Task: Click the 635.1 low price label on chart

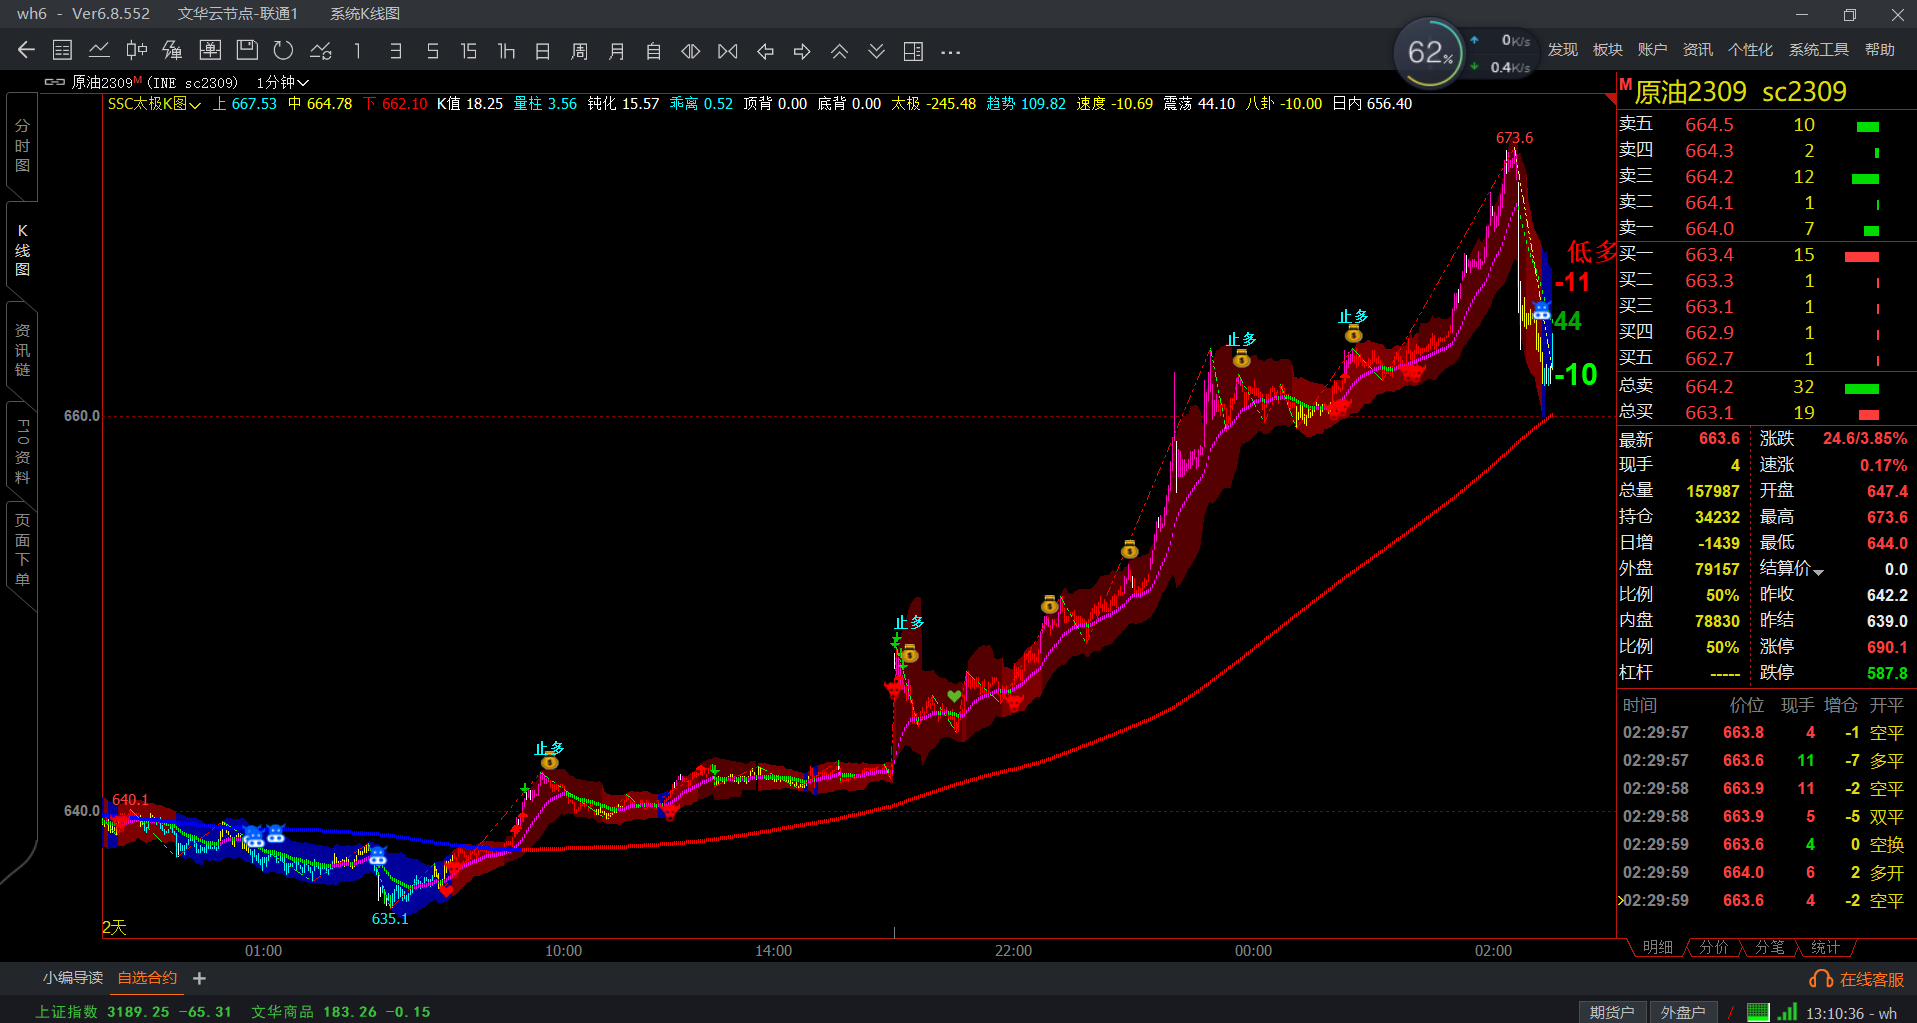Action: click(390, 919)
